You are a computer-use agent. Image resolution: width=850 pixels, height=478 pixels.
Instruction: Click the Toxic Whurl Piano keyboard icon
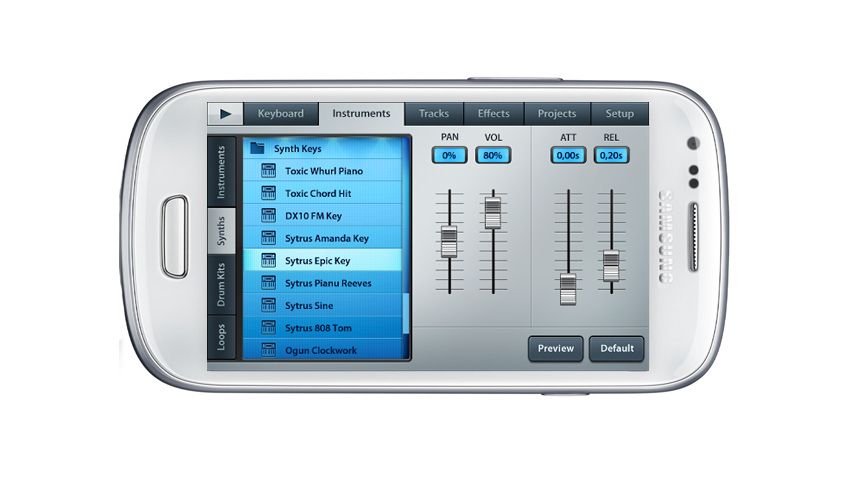pos(268,171)
